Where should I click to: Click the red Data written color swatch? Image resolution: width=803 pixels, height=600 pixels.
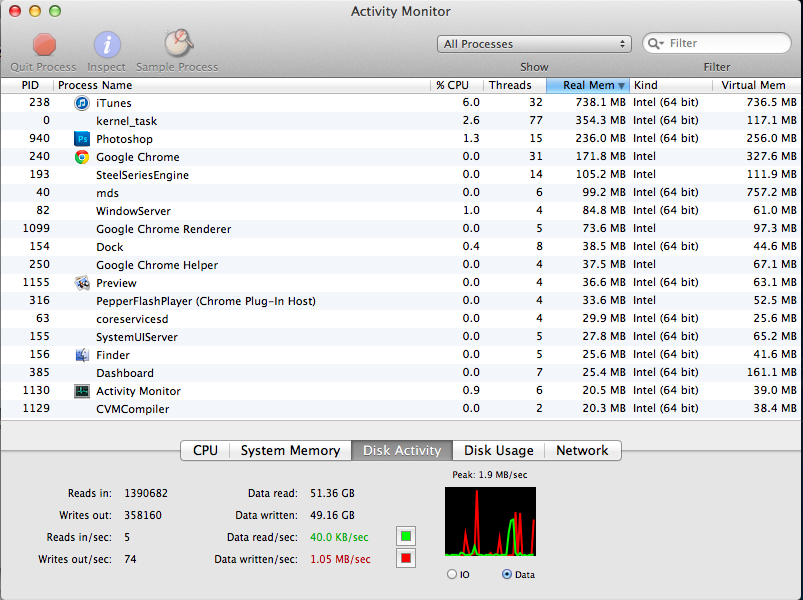pos(406,558)
